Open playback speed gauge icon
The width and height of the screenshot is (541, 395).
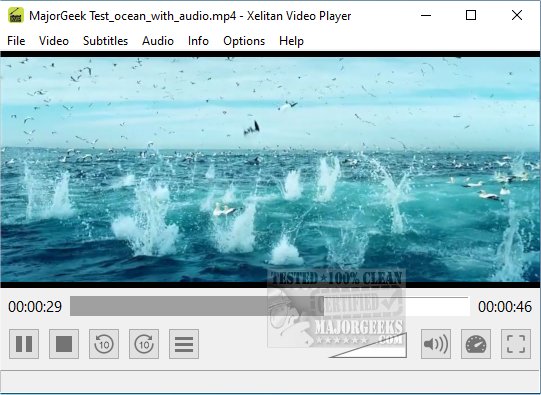tap(476, 344)
